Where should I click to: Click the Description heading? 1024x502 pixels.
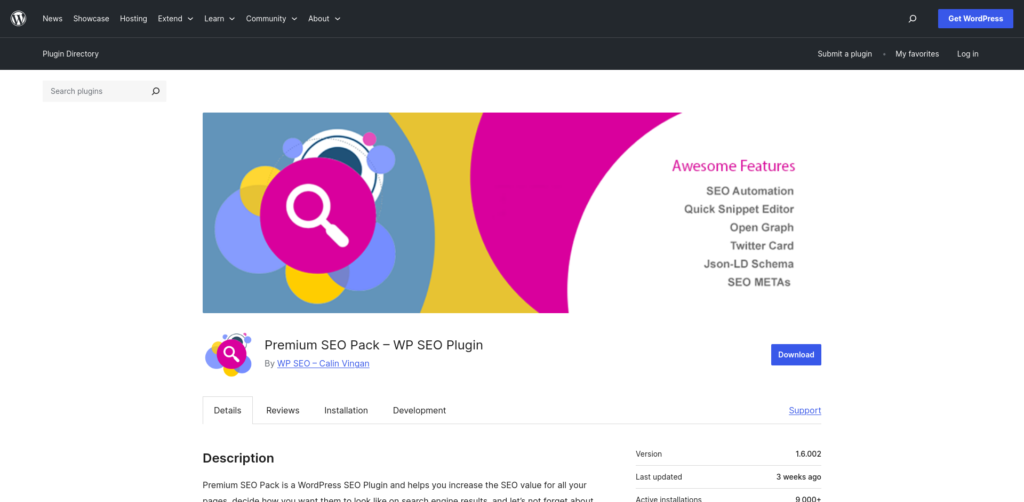[238, 458]
